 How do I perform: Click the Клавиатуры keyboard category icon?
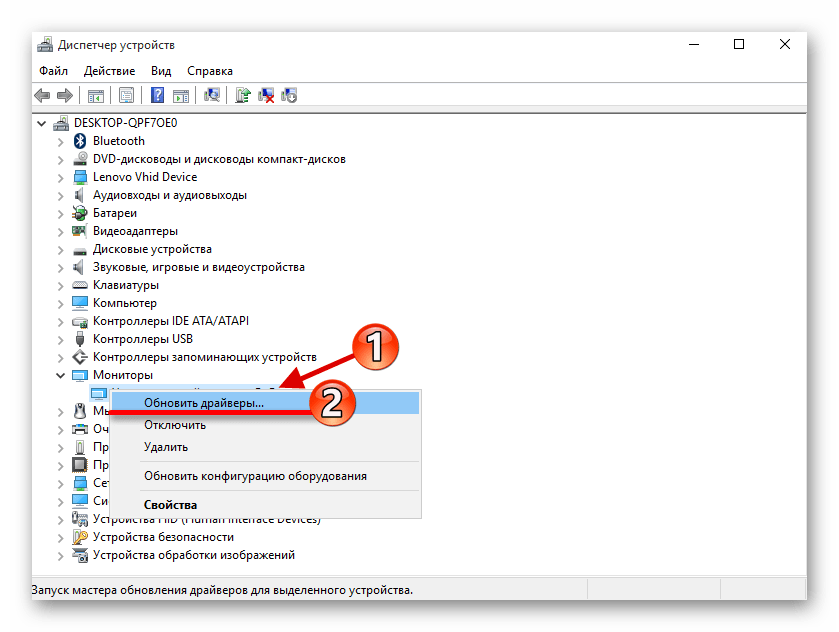81,285
